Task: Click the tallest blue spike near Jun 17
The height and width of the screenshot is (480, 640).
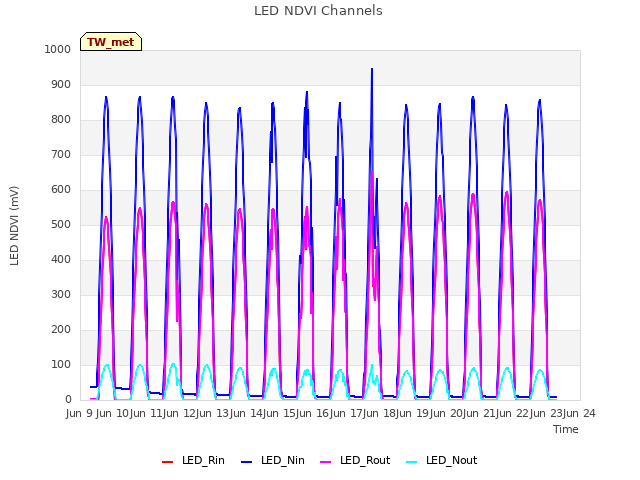Action: click(x=372, y=70)
